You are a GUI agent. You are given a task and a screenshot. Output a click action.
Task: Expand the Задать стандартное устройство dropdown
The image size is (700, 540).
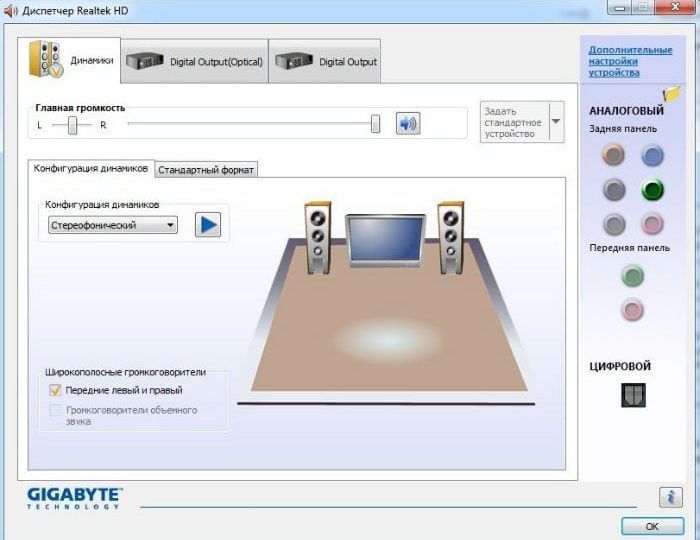(x=556, y=122)
